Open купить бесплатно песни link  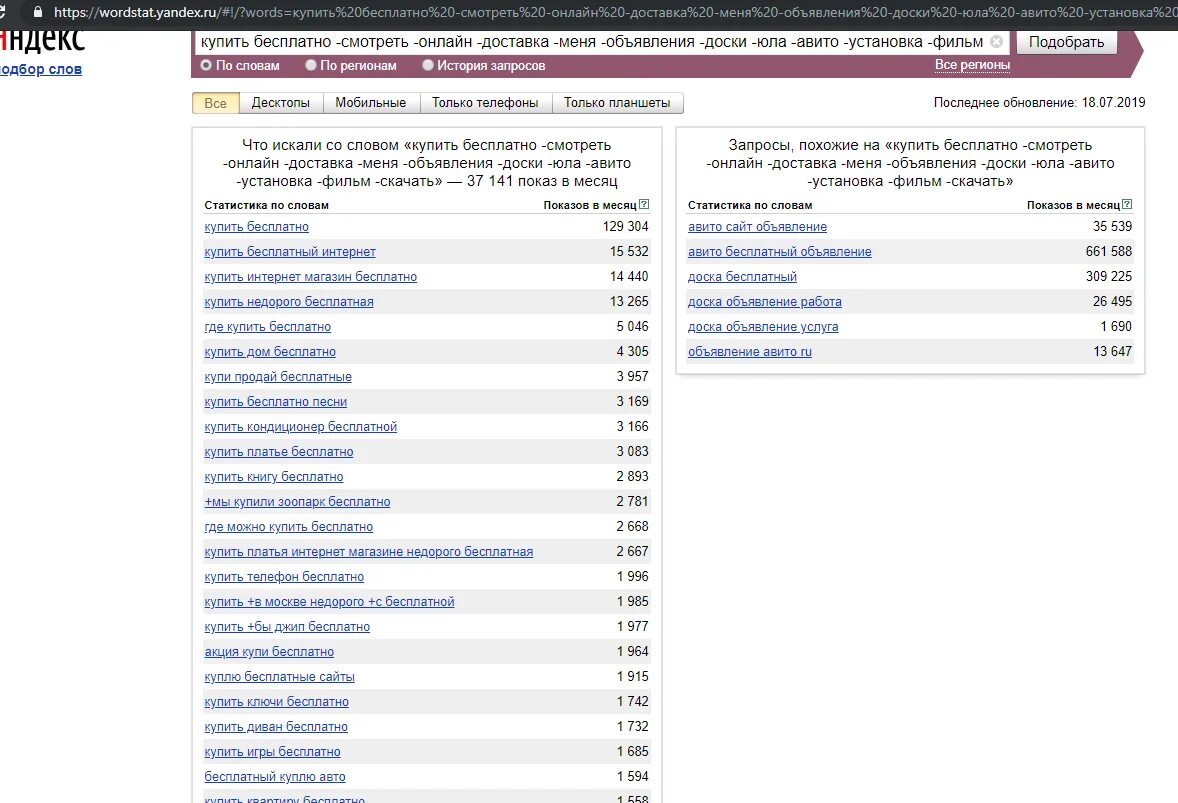tap(276, 402)
